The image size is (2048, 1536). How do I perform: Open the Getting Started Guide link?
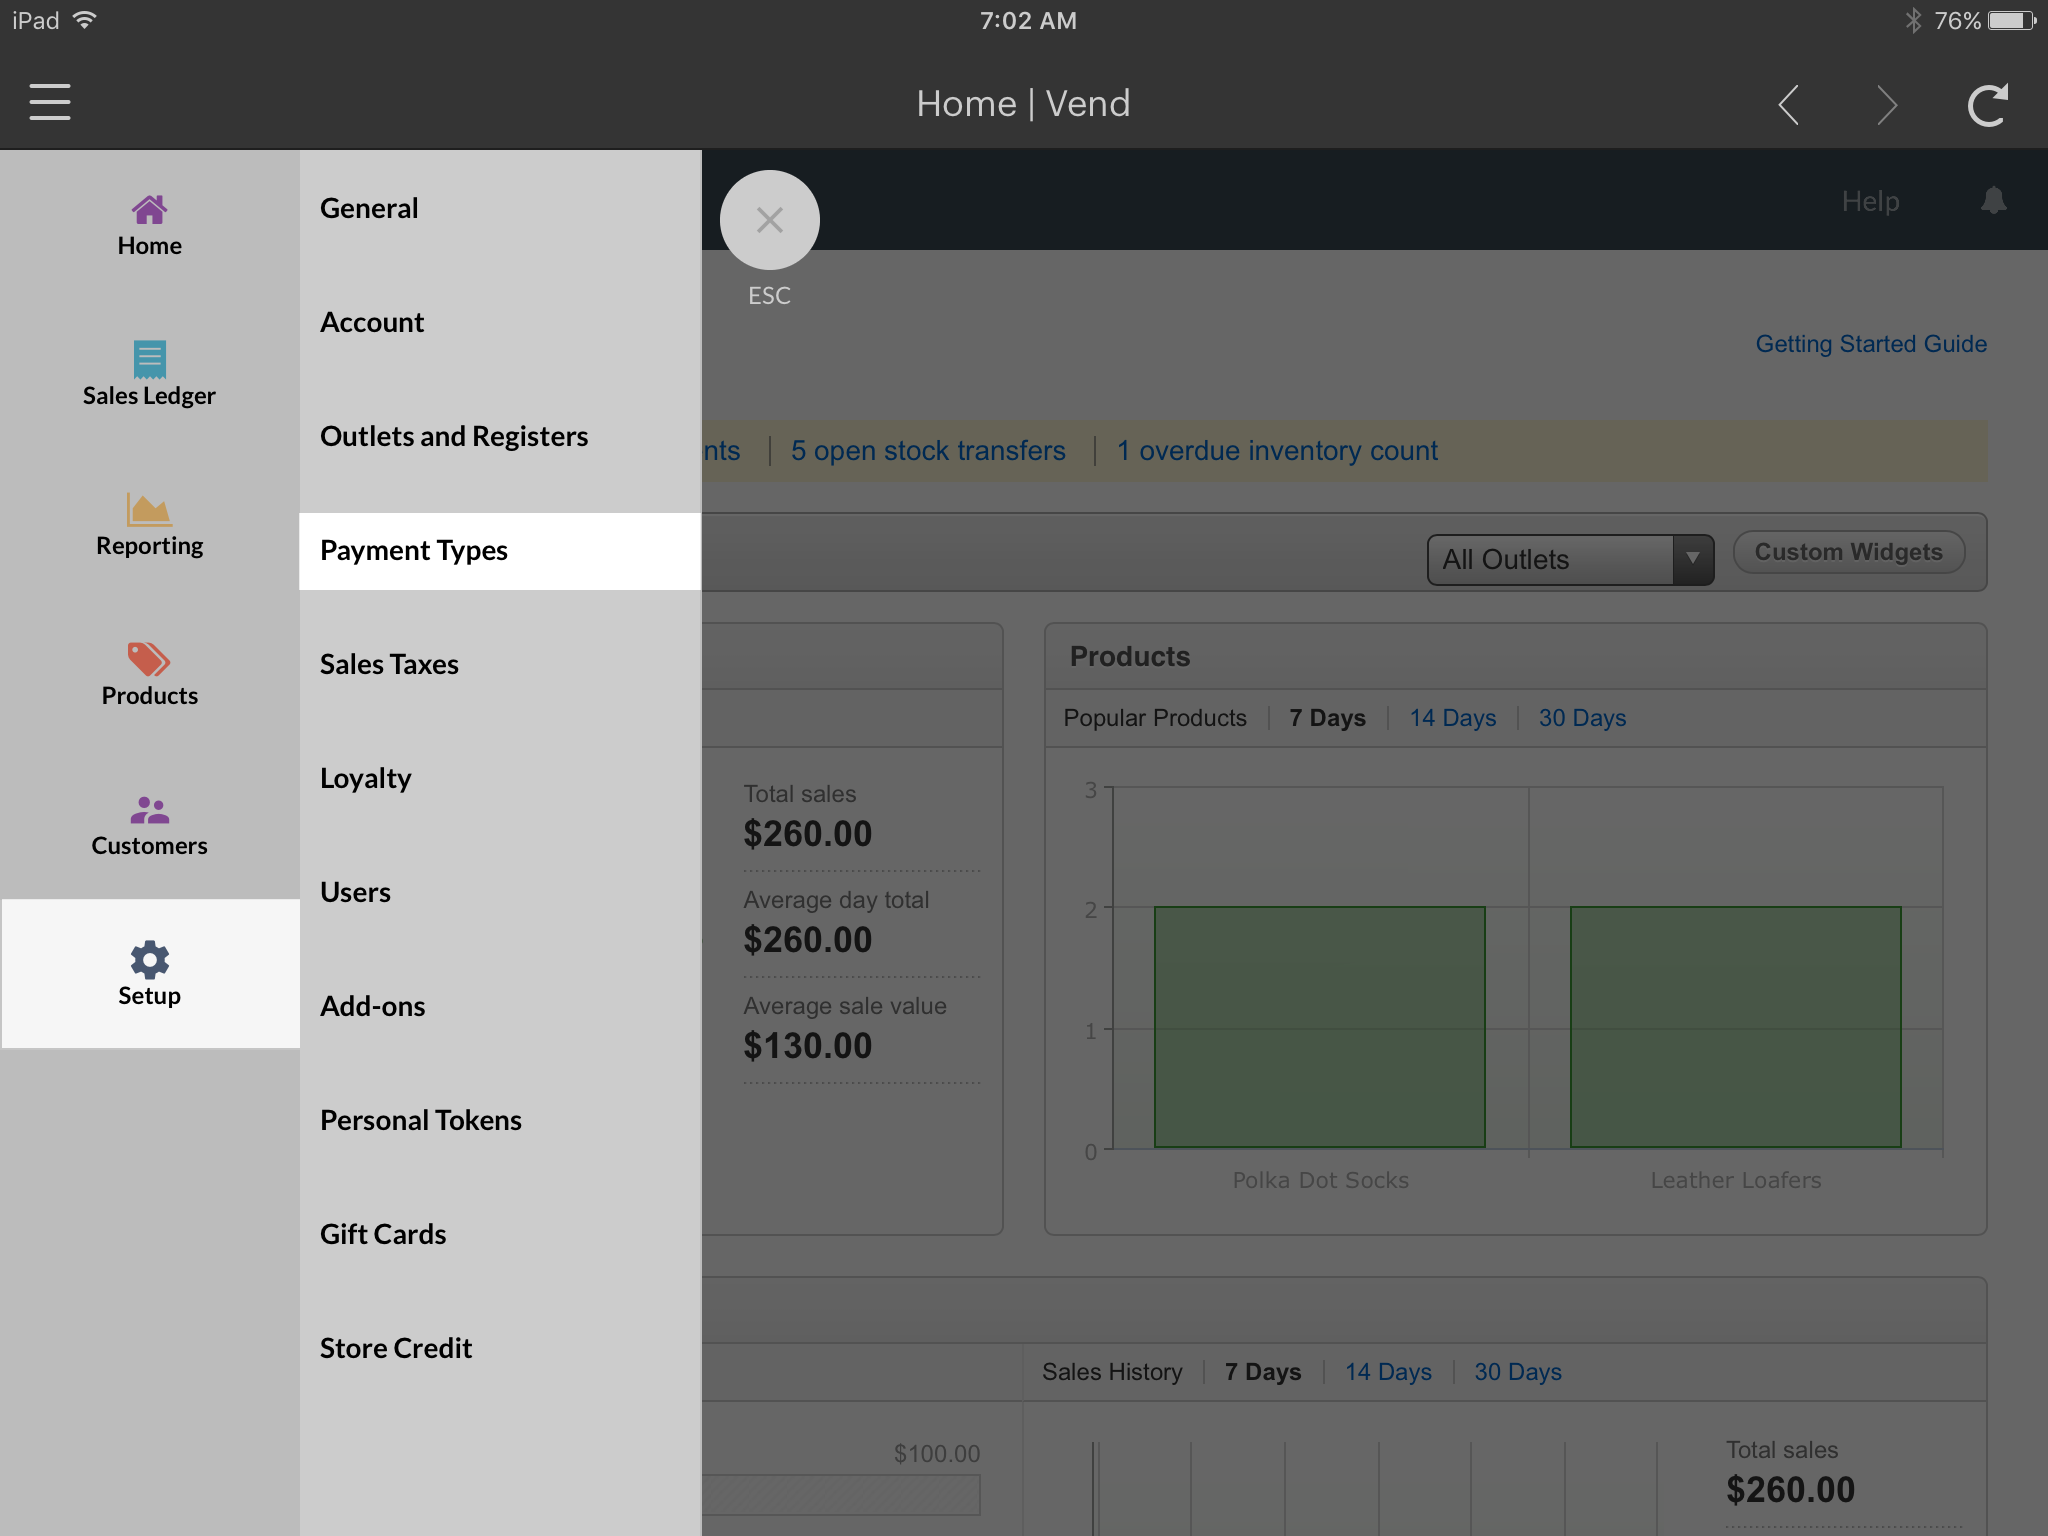1871,344
